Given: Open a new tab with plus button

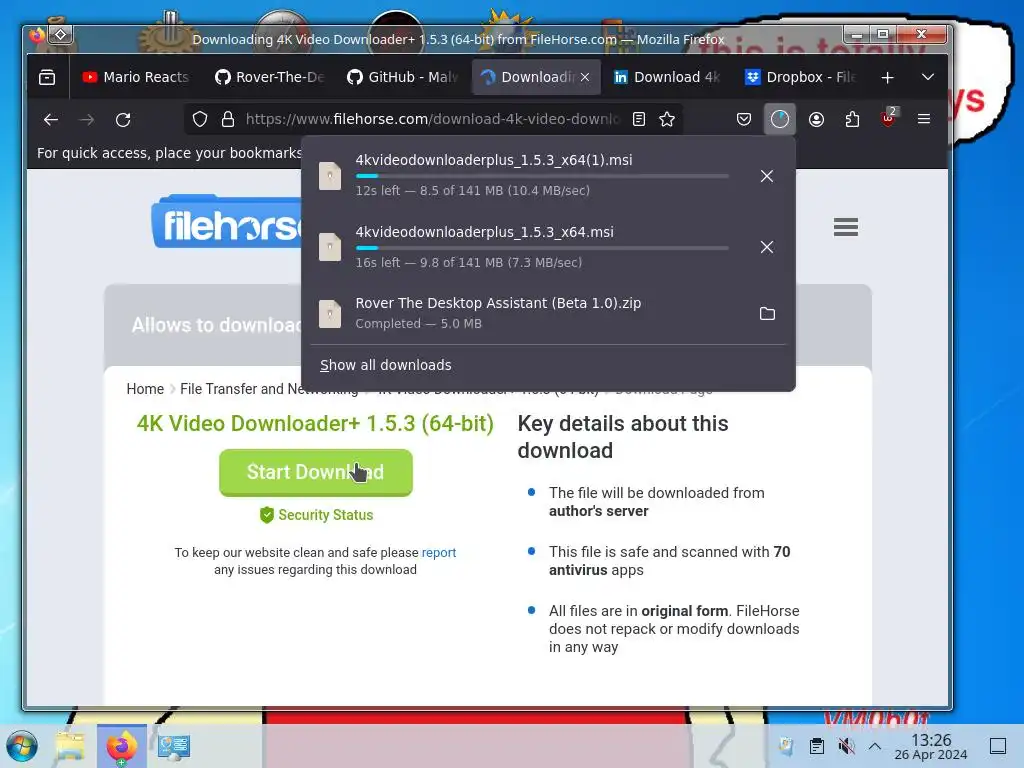Looking at the screenshot, I should click(888, 78).
